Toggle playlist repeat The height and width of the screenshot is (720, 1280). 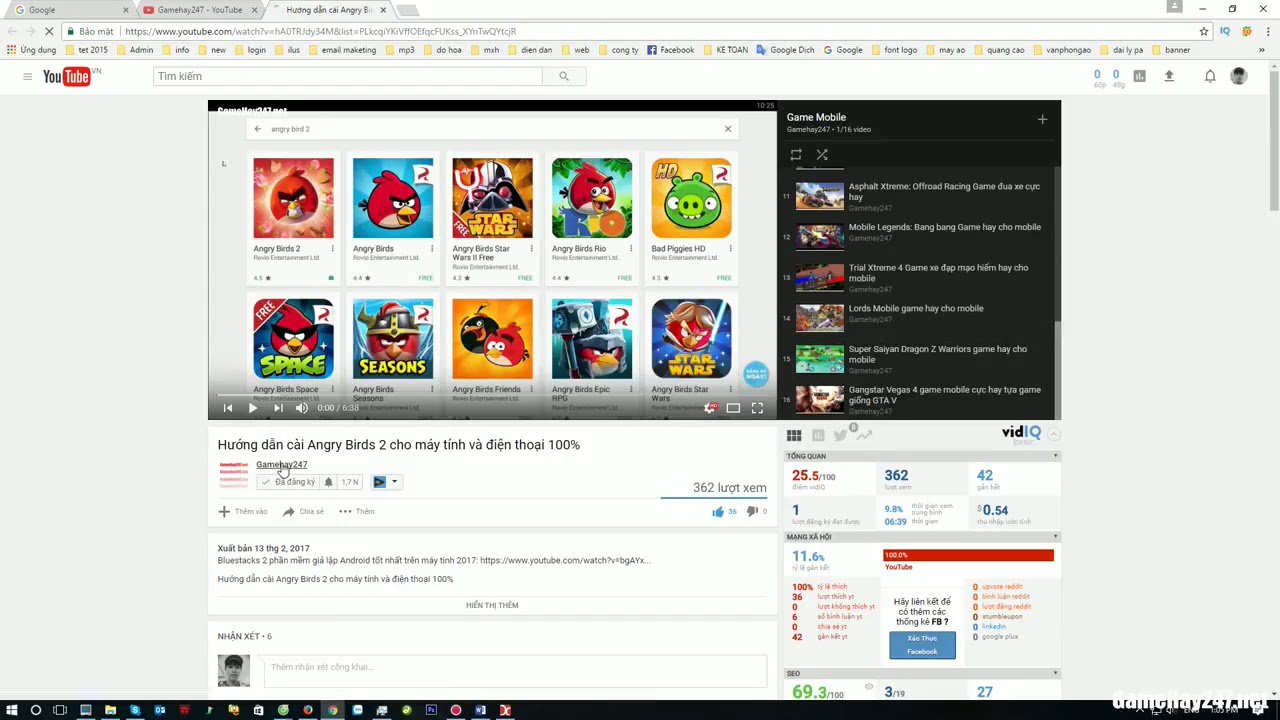point(796,155)
